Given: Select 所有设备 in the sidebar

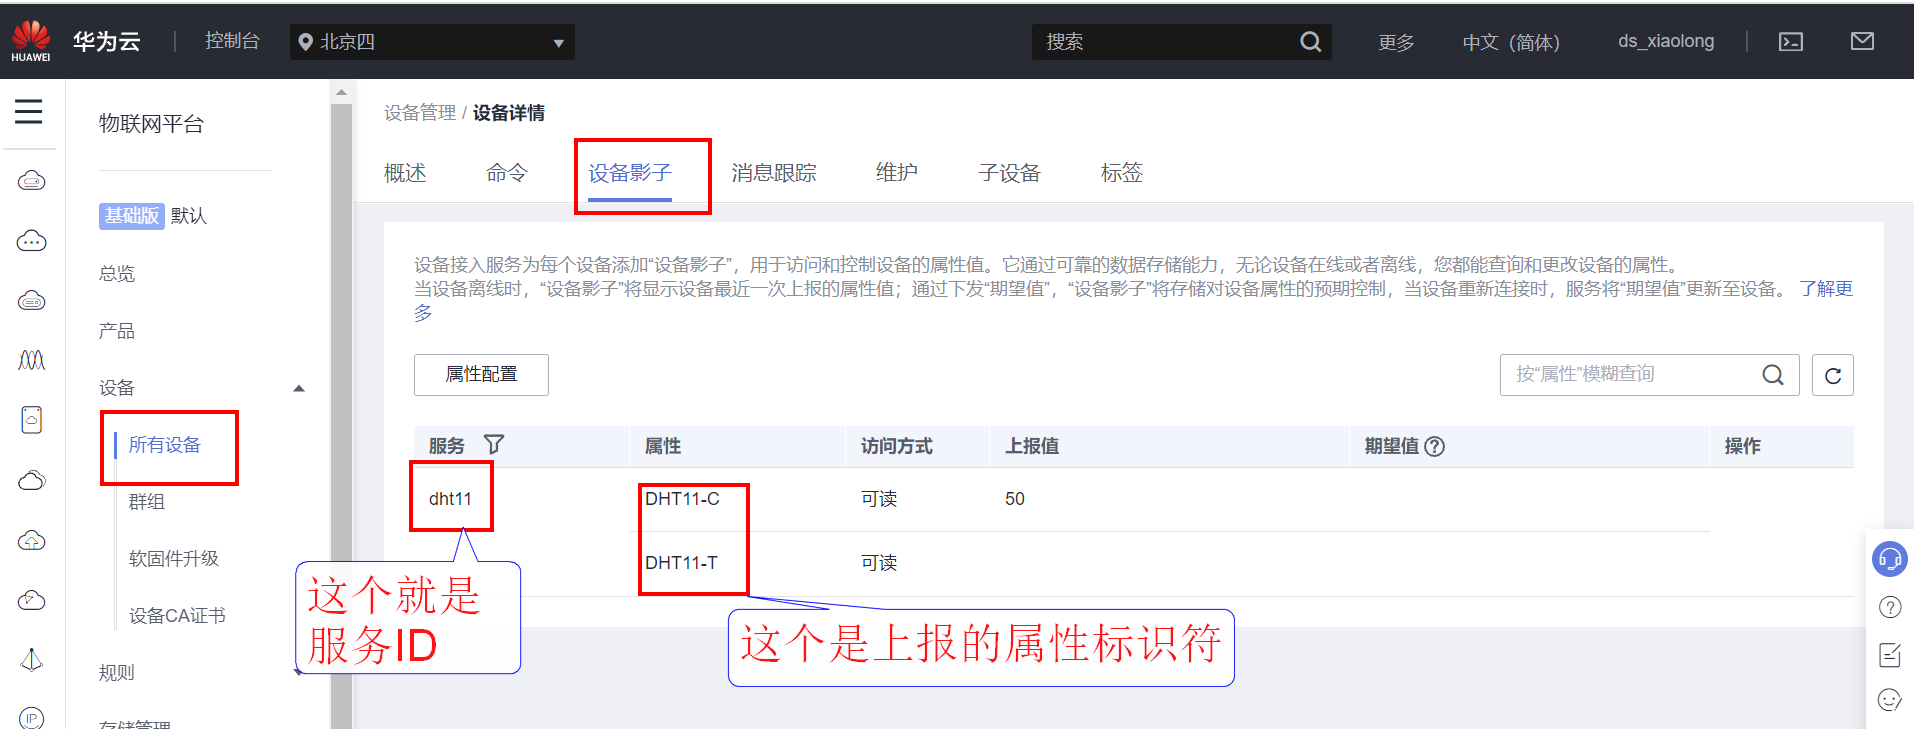Looking at the screenshot, I should click(165, 445).
